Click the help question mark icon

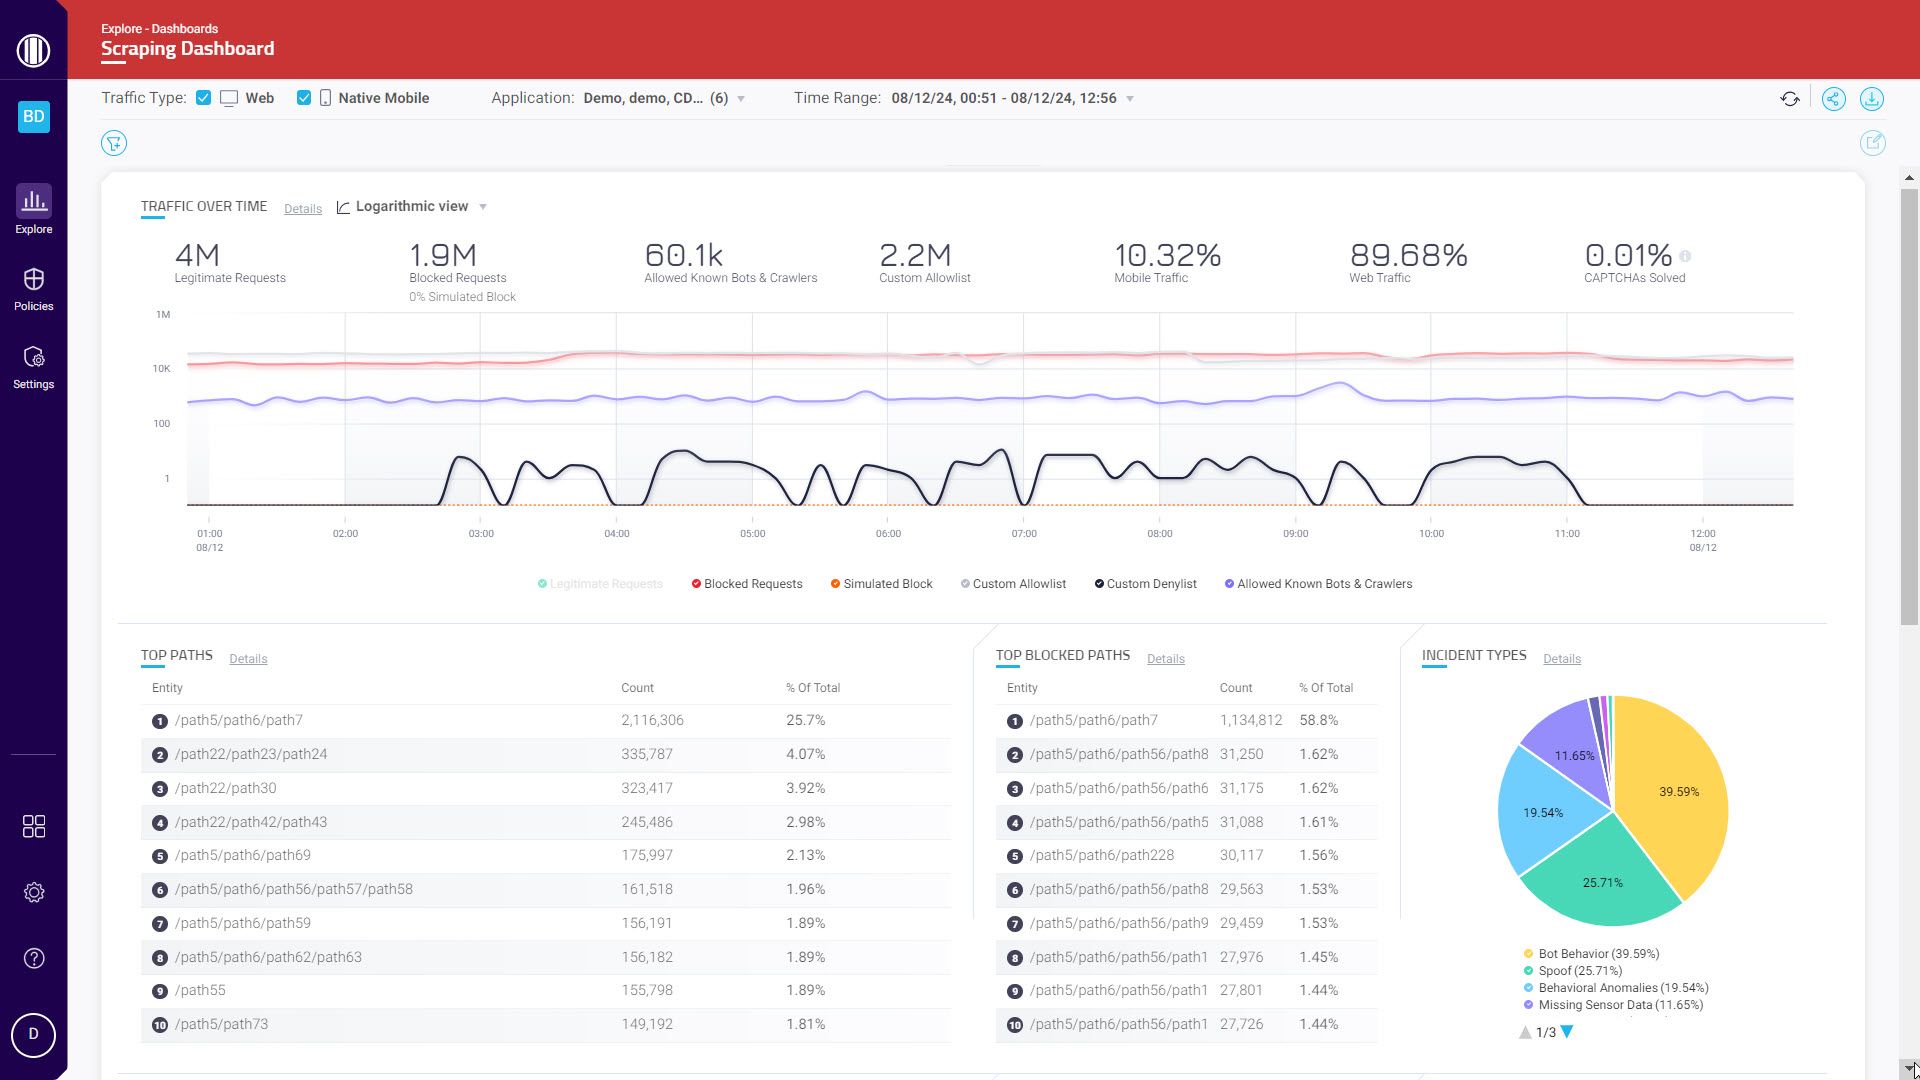[x=33, y=958]
